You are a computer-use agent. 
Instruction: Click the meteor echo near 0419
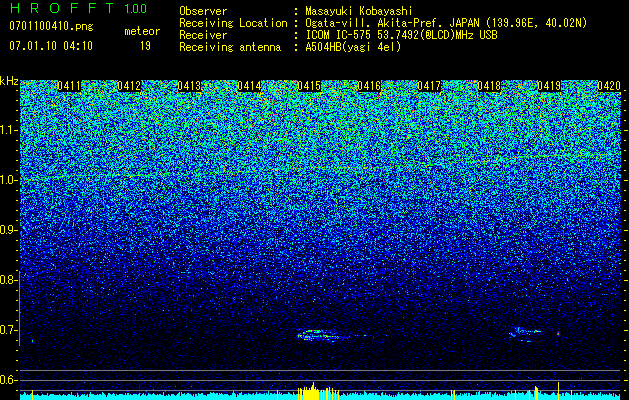(x=526, y=334)
